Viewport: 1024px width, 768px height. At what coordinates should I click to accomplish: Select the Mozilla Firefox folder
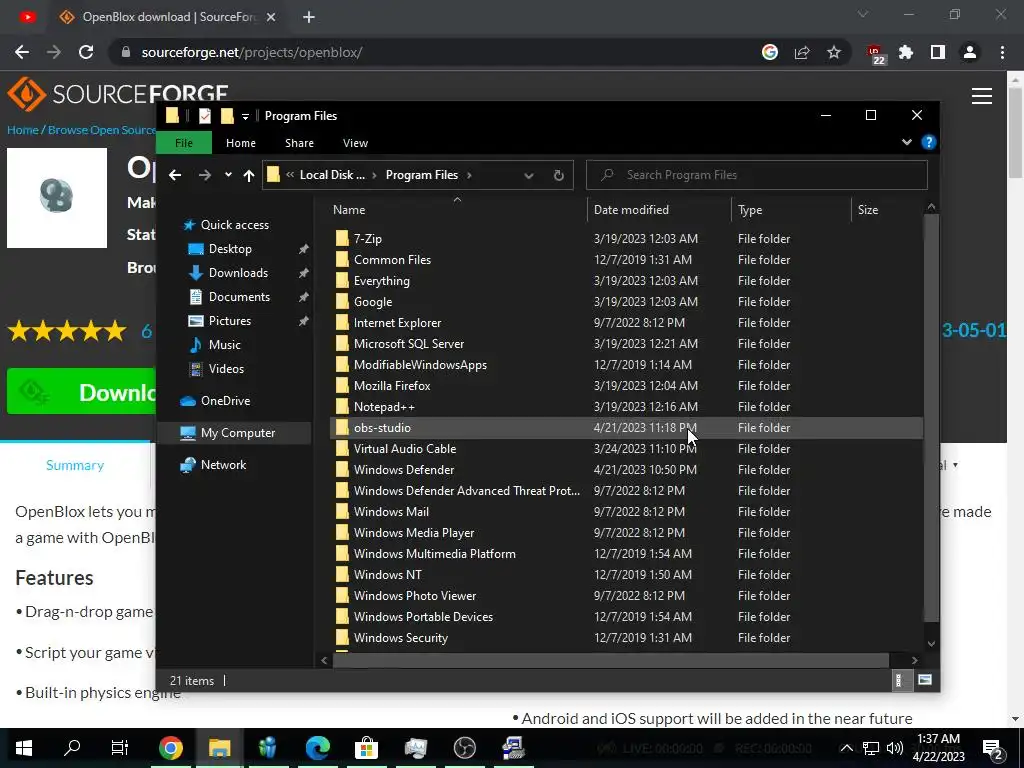click(x=627, y=386)
